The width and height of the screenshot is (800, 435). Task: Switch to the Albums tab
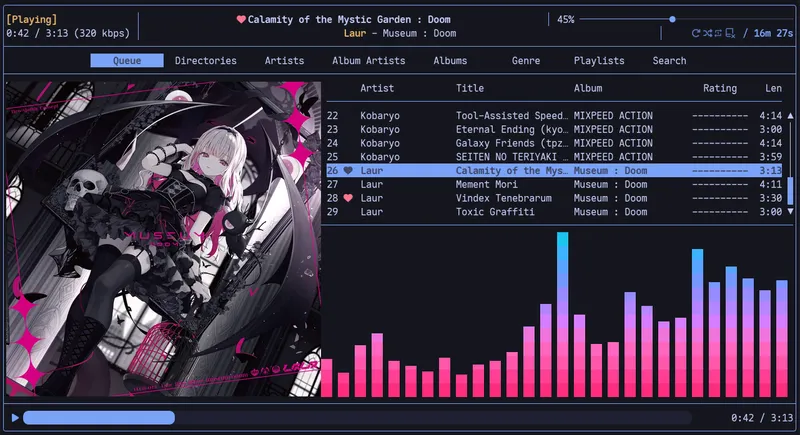pos(450,61)
